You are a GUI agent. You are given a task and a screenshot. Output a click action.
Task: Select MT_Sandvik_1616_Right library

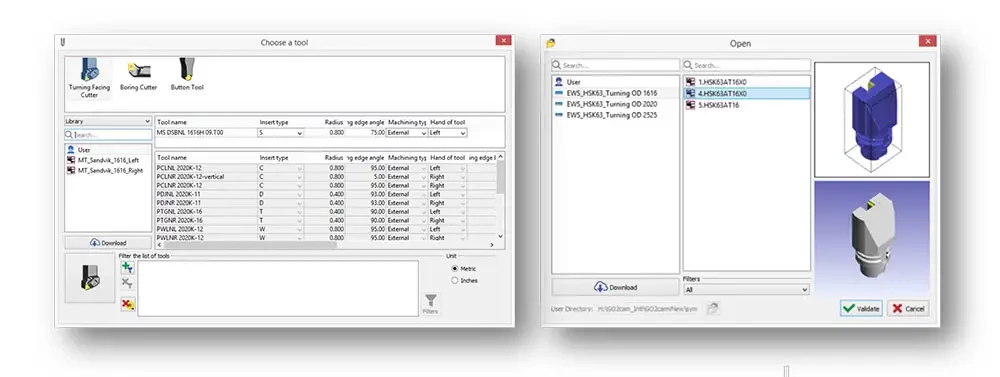(x=108, y=170)
